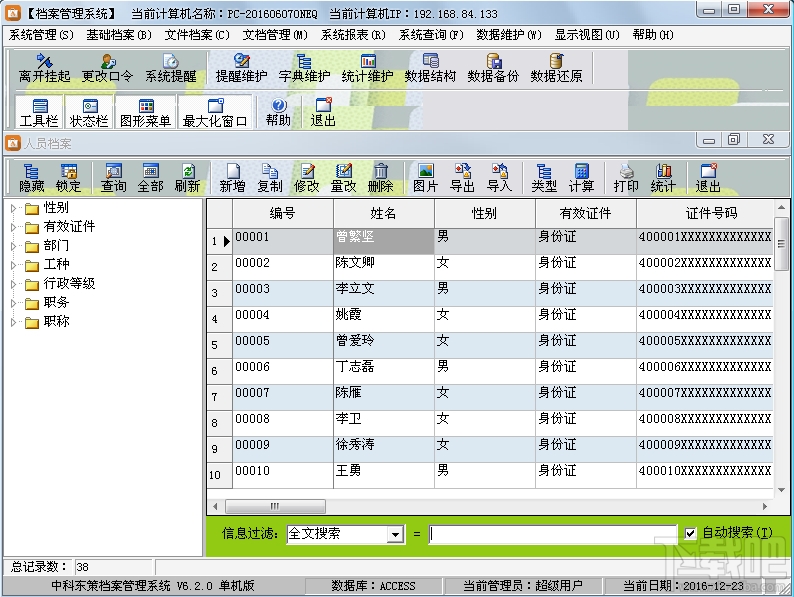The height and width of the screenshot is (597, 794).
Task: Open 系统提醒 reminder icon
Action: pos(171,68)
